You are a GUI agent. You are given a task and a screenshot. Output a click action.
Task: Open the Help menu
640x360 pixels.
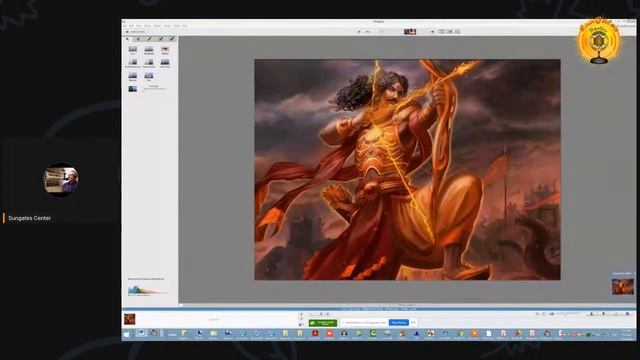(x=185, y=26)
